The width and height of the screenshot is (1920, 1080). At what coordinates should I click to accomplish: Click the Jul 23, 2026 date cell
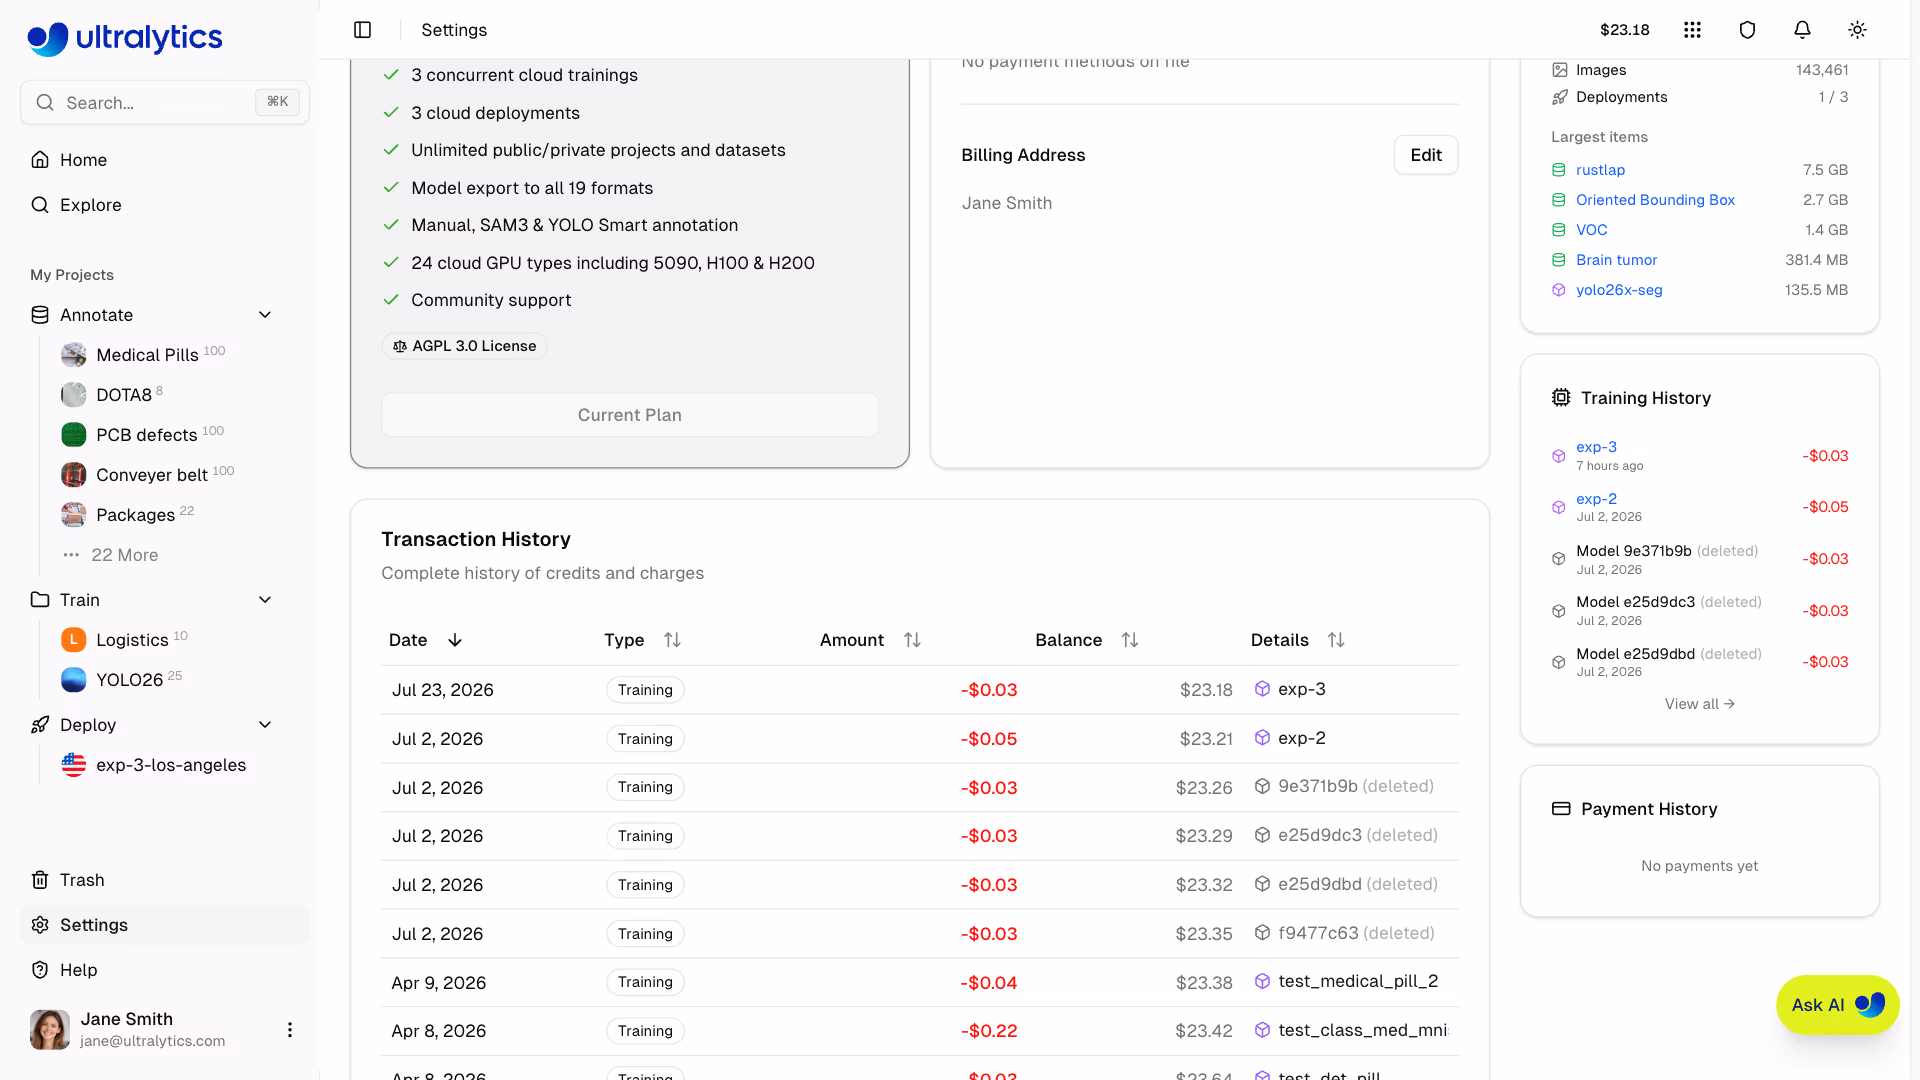[x=443, y=690]
